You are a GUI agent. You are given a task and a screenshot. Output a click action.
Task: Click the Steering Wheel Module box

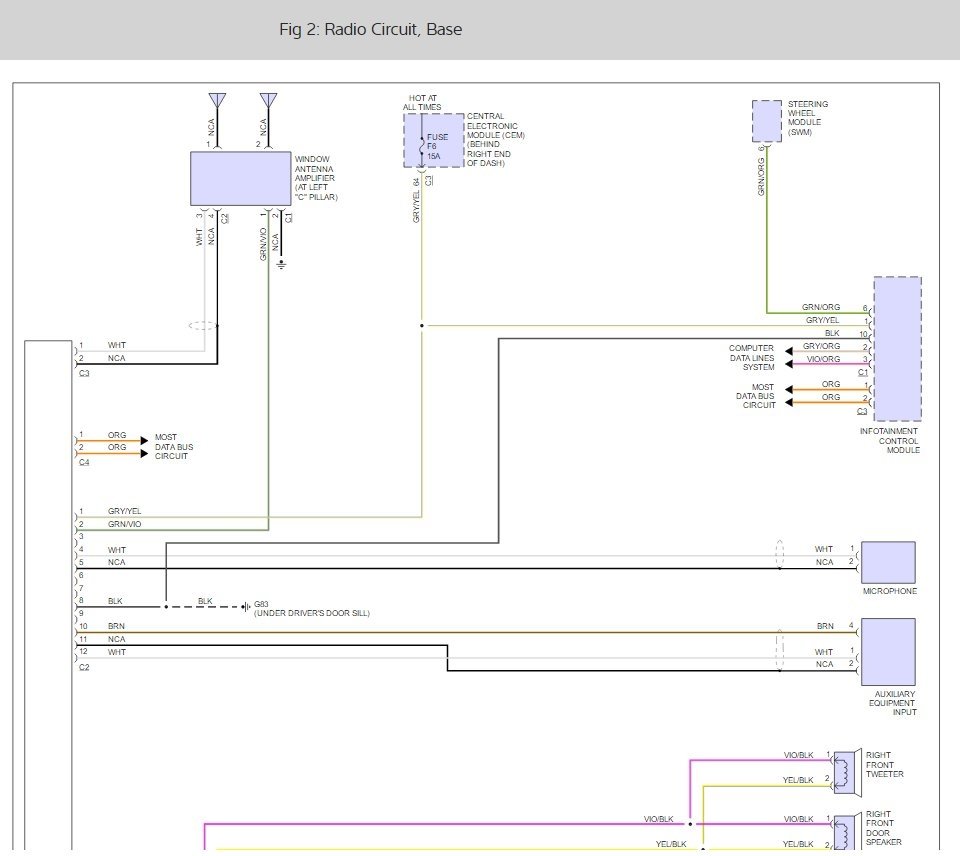coord(767,121)
